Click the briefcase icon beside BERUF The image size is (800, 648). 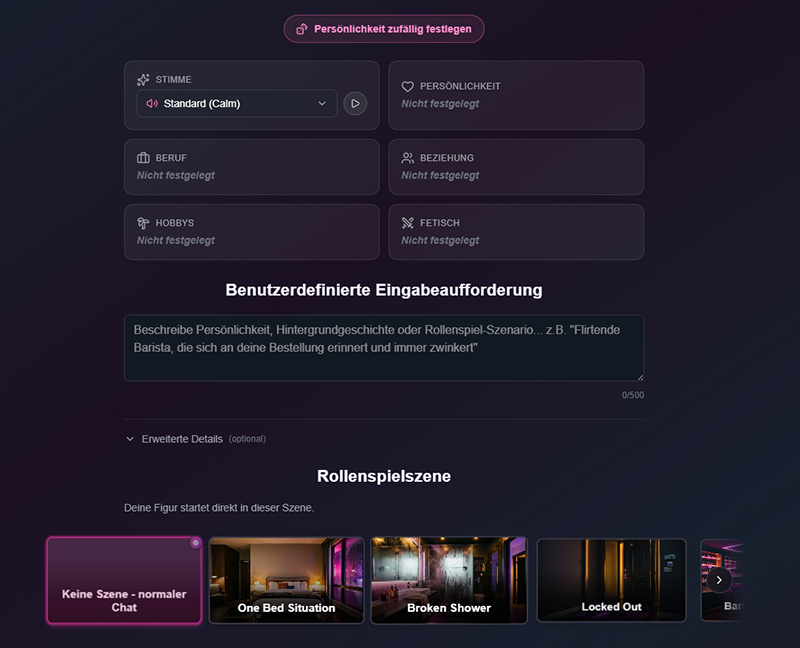[143, 158]
